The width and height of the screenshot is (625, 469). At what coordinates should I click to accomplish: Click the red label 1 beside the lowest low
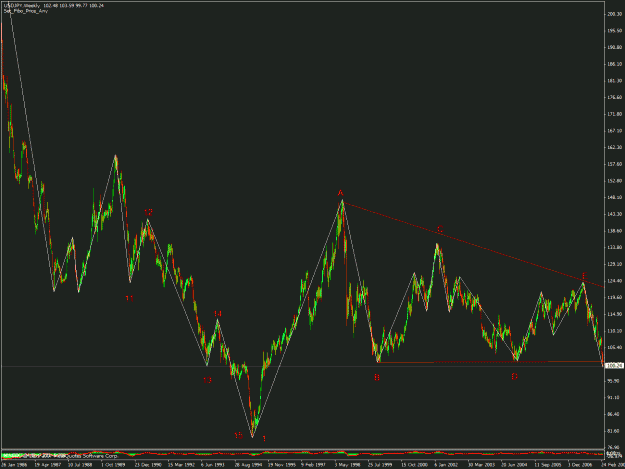(264, 439)
